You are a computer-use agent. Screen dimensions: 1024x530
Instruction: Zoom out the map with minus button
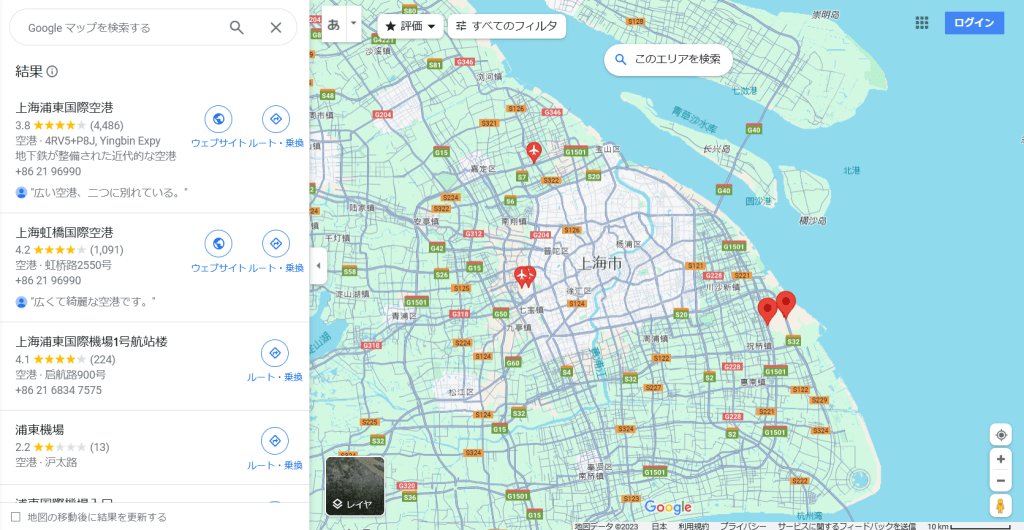(1000, 482)
